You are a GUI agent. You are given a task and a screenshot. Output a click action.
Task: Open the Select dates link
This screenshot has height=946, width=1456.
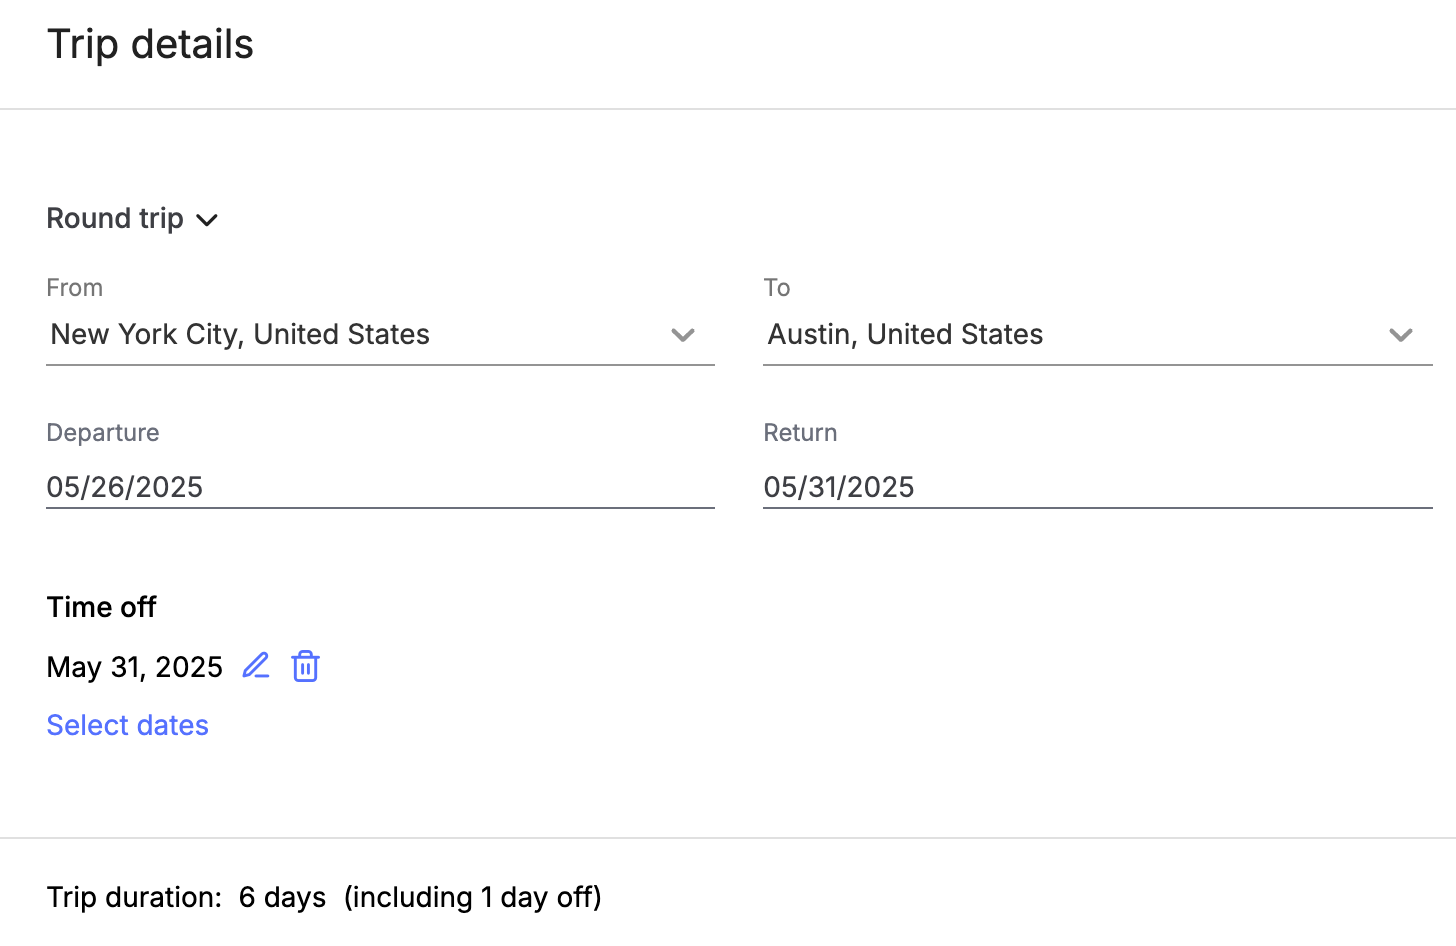click(128, 725)
